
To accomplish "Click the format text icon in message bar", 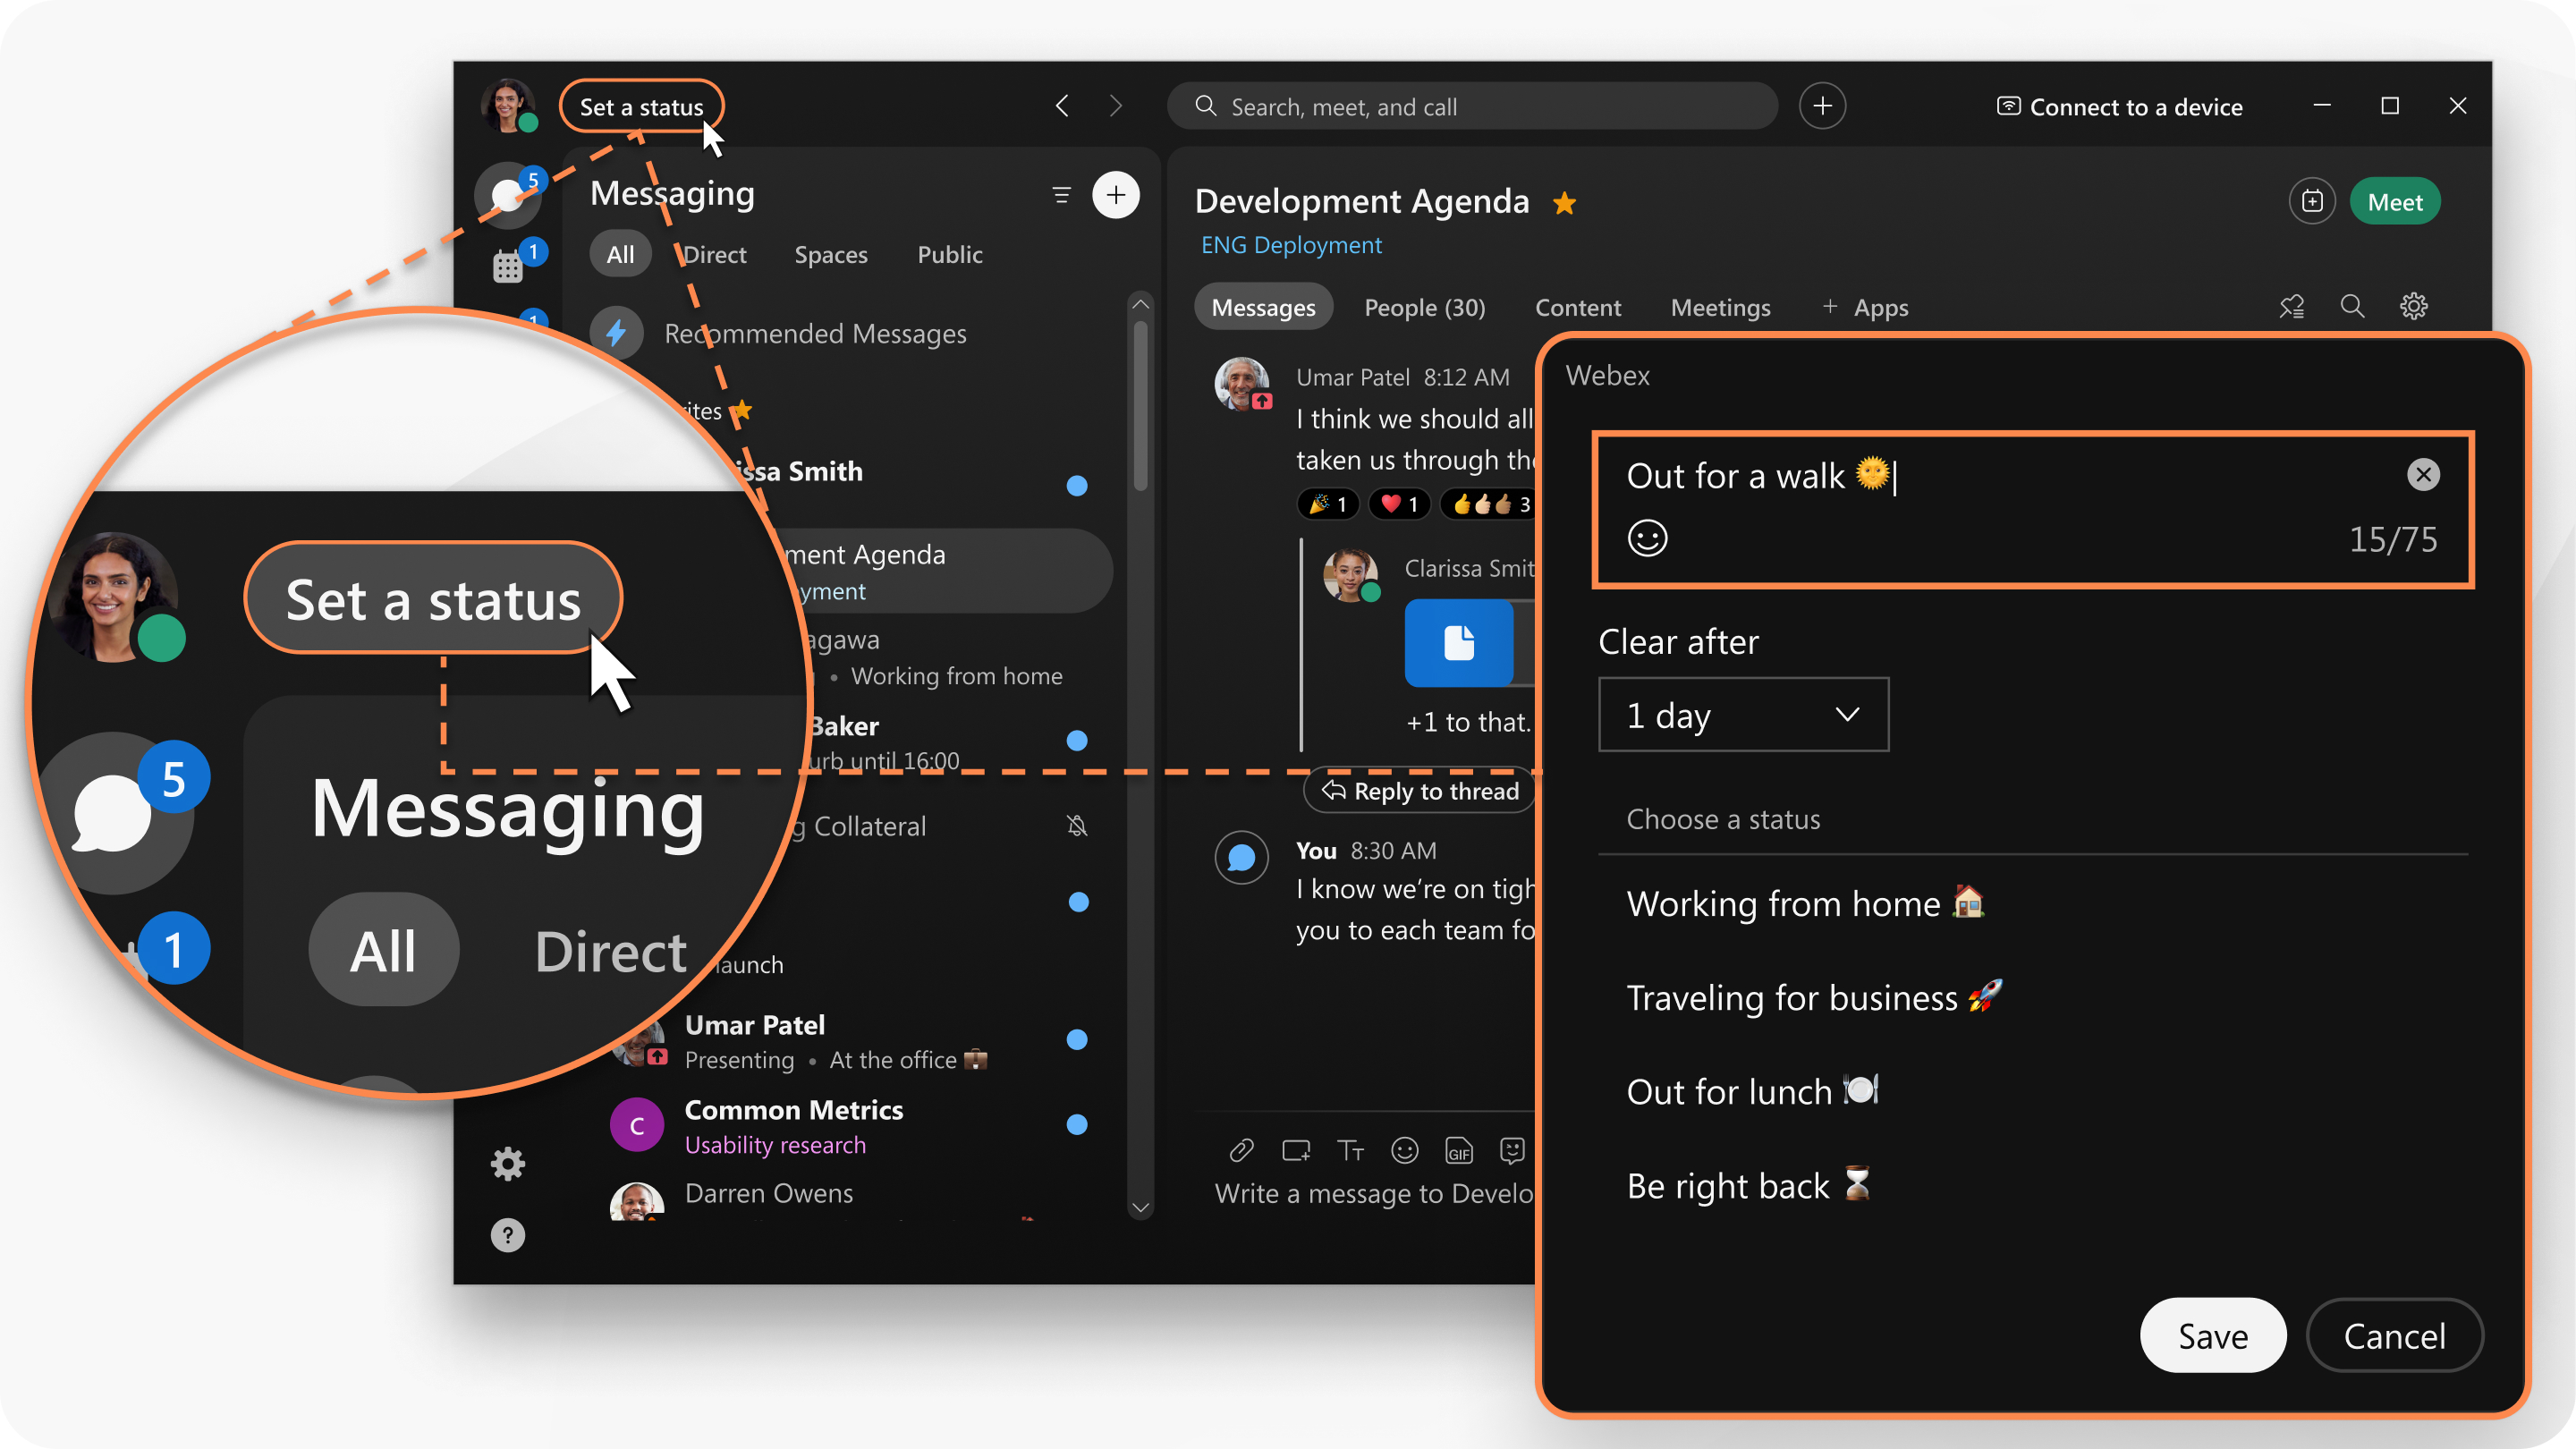I will pyautogui.click(x=1348, y=1148).
